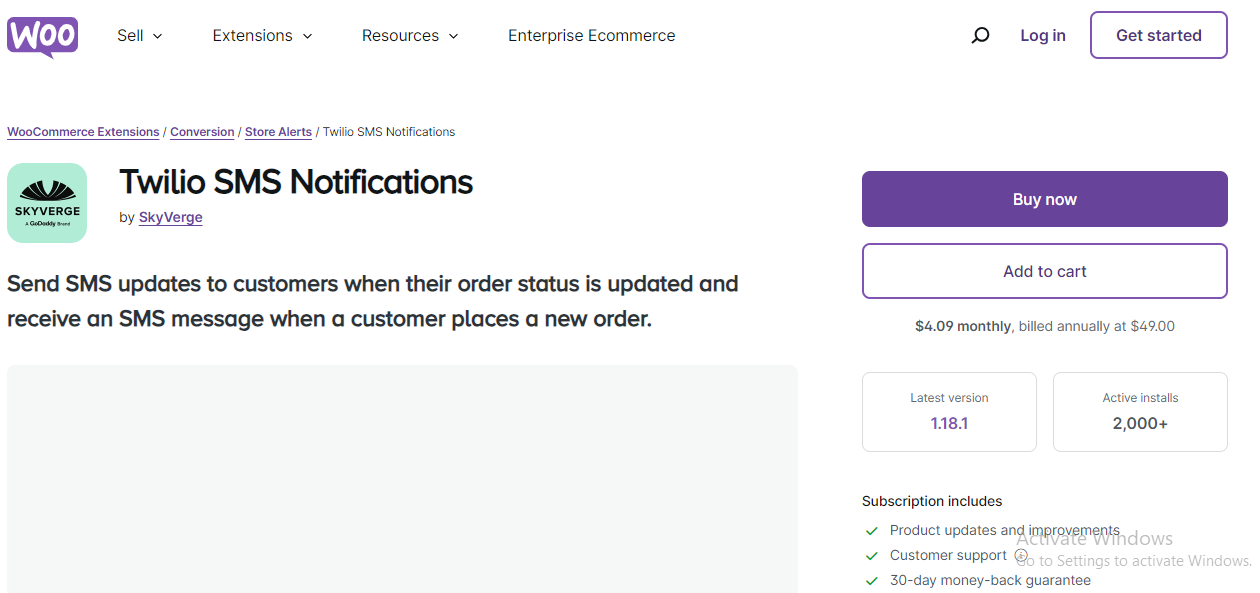The width and height of the screenshot is (1260, 593).
Task: Expand the Resources navigation dropdown
Action: (410, 35)
